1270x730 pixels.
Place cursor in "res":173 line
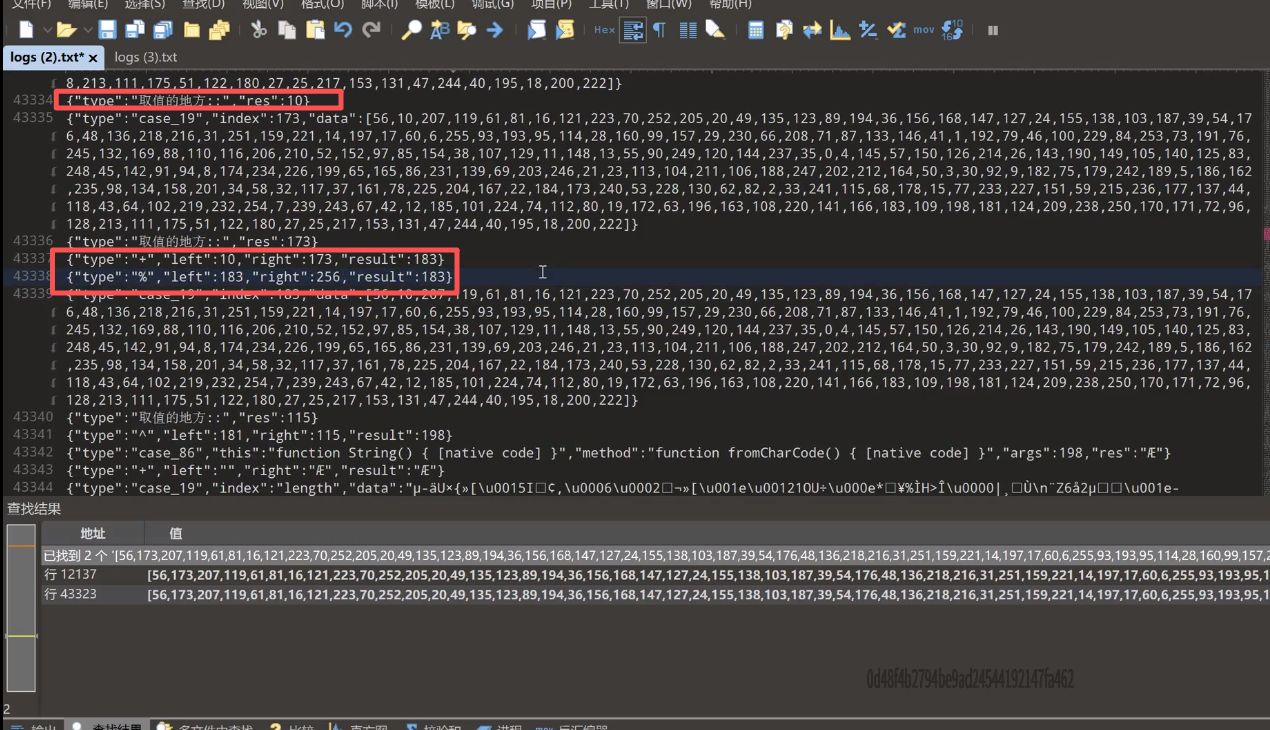[x=192, y=241]
